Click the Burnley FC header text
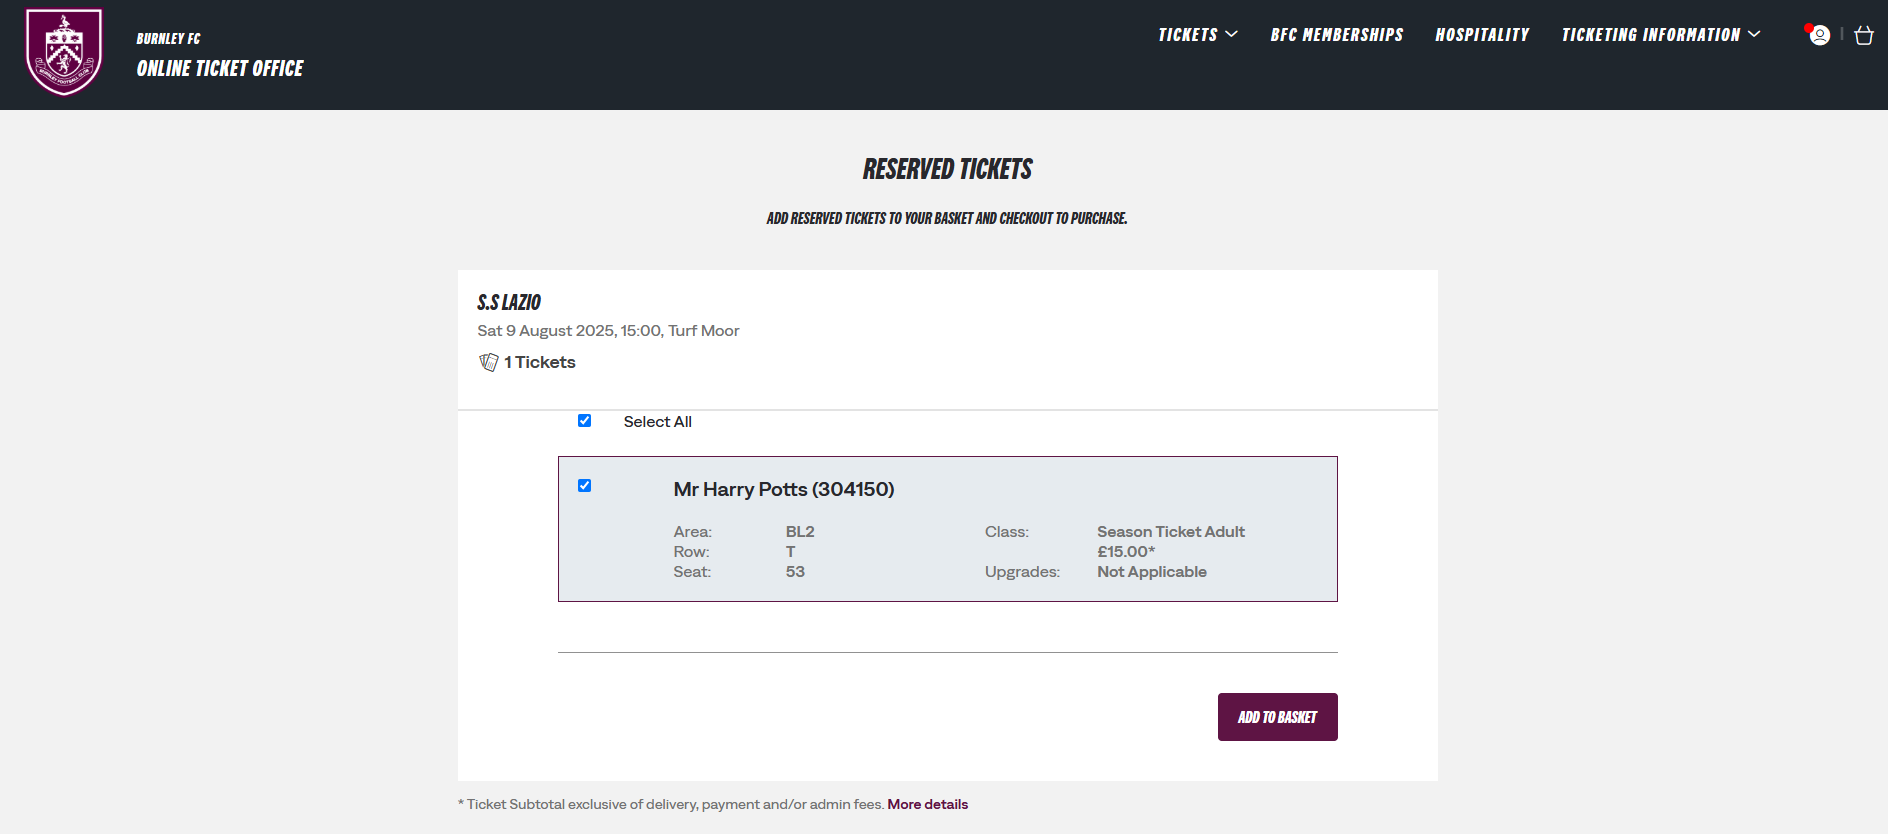 168,39
